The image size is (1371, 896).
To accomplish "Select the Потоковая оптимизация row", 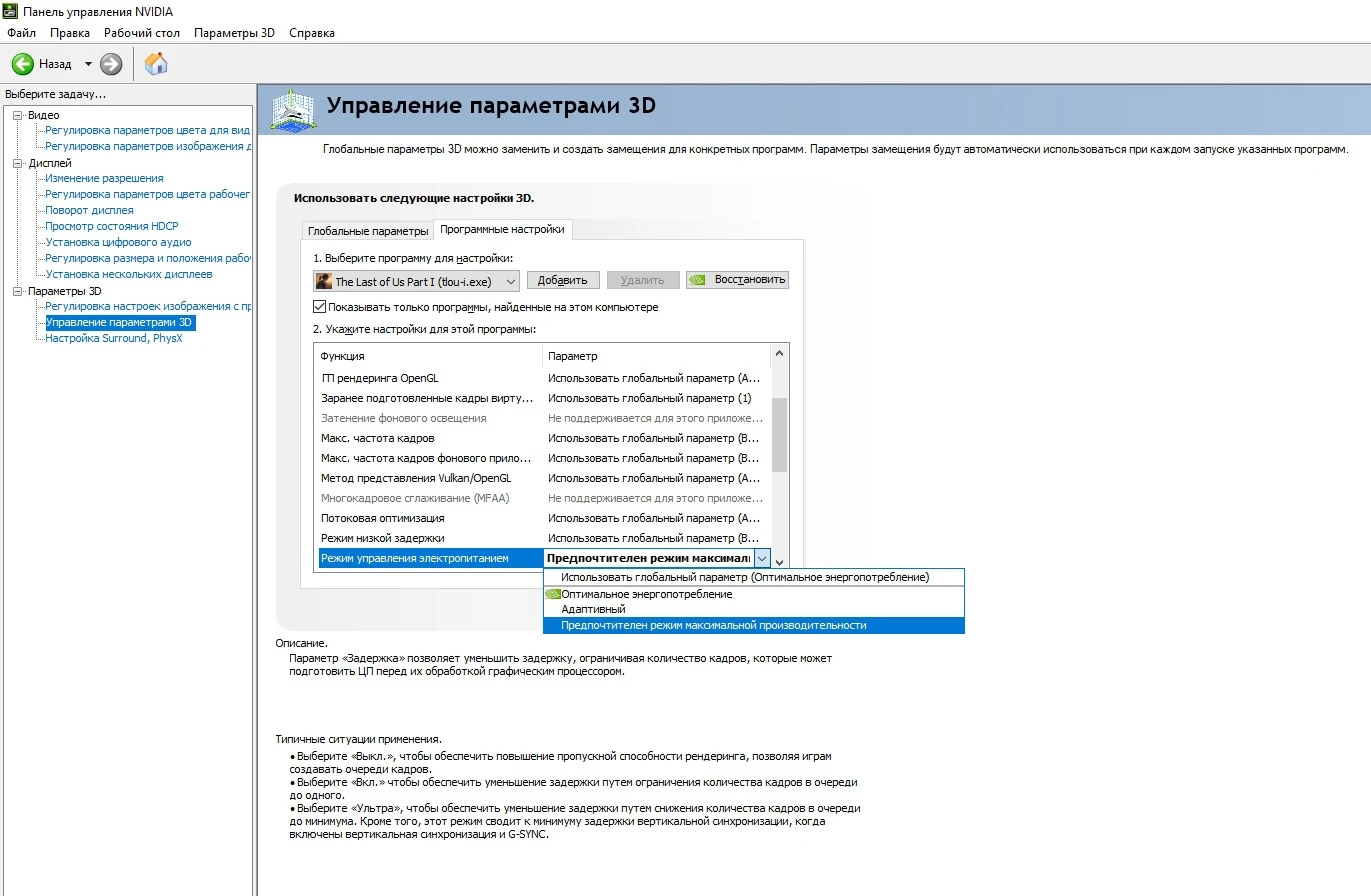I will (x=543, y=518).
